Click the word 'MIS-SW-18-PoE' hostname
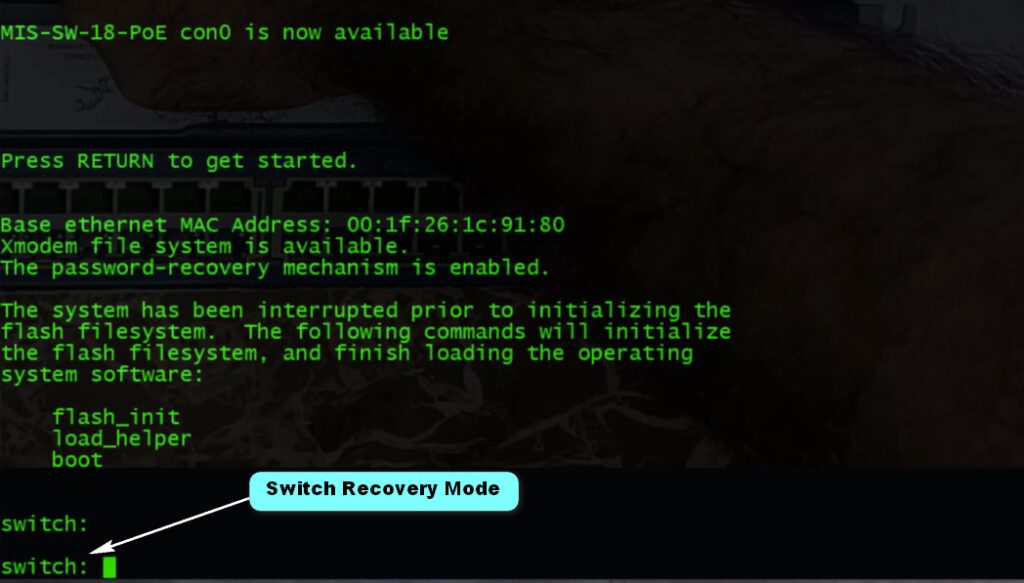The height and width of the screenshot is (583, 1024). 84,33
